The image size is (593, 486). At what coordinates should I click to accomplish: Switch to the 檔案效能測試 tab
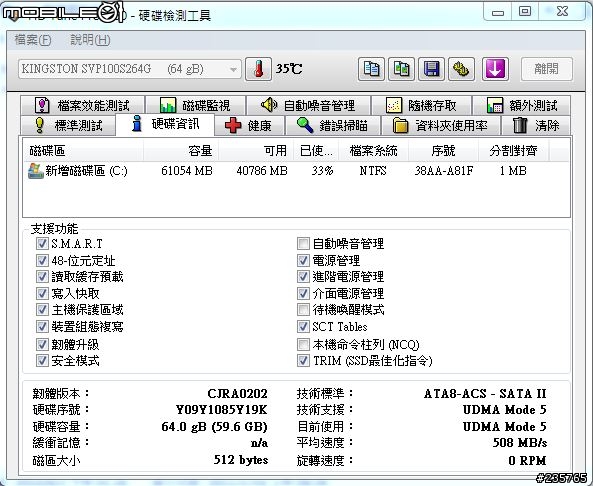click(x=83, y=105)
